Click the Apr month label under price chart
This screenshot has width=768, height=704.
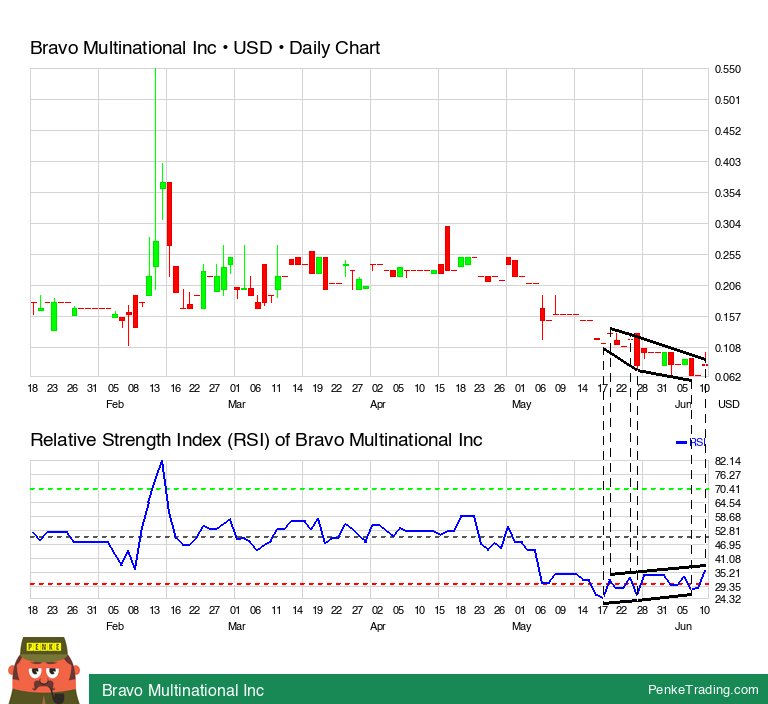click(378, 404)
